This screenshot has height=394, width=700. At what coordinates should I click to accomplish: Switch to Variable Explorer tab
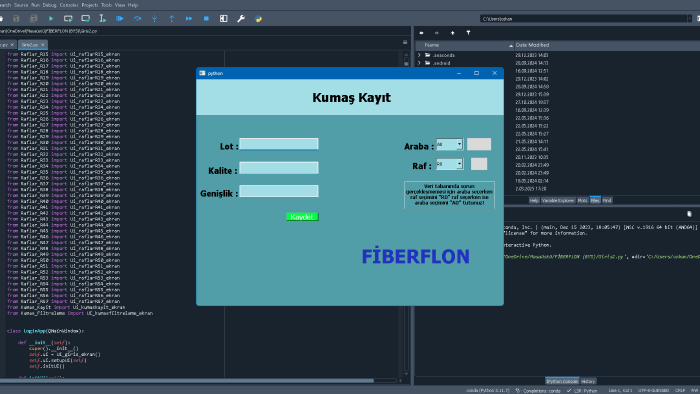558,200
